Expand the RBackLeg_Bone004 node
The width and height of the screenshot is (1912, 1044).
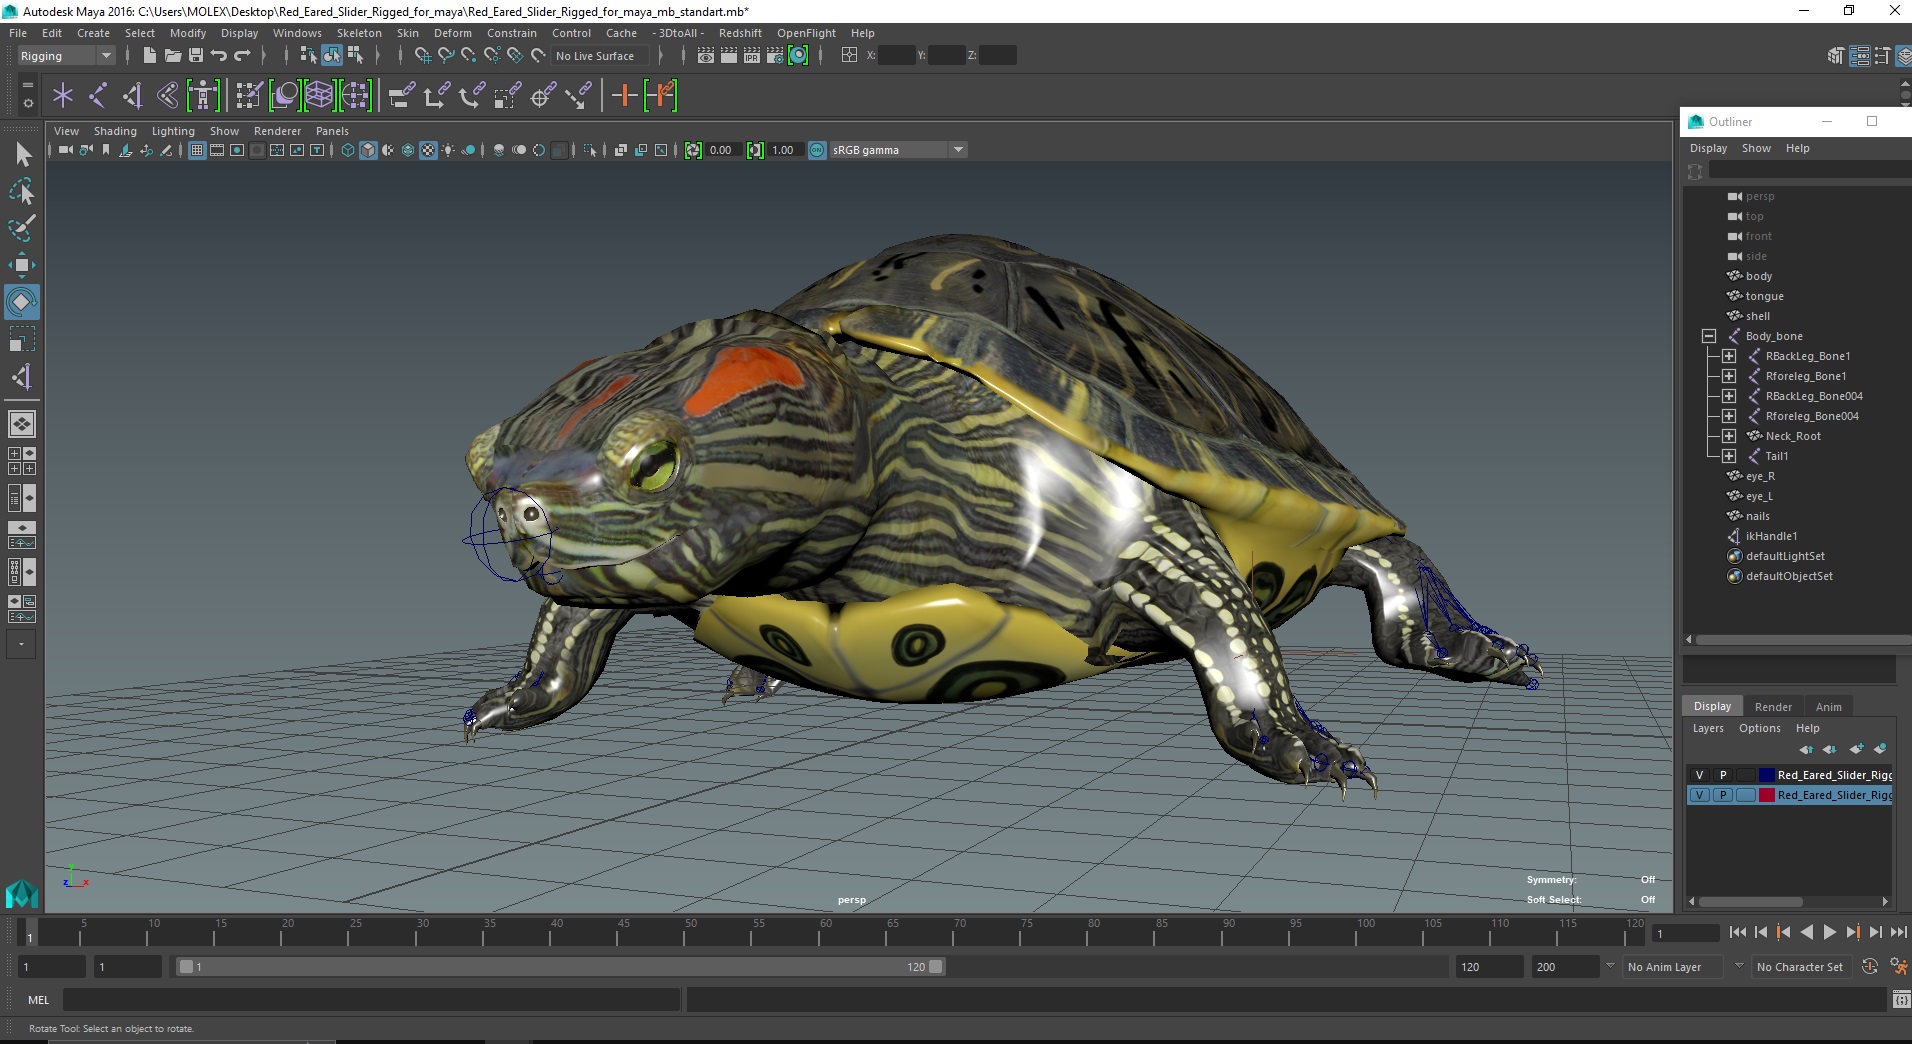1729,396
